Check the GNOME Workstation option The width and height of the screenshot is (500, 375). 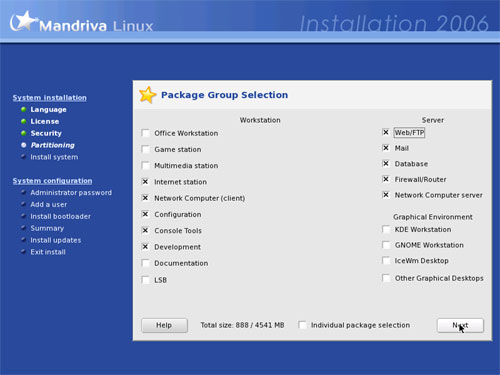386,245
